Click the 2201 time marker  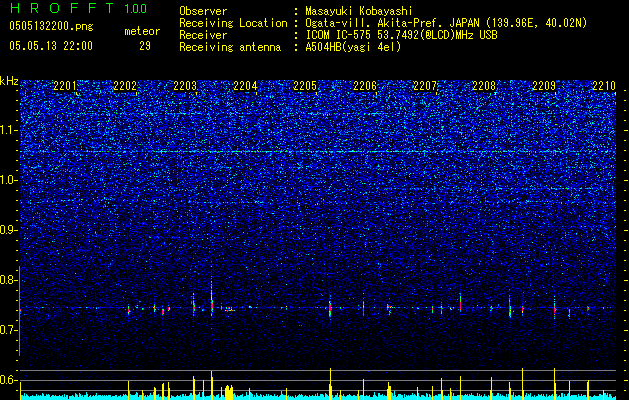point(65,85)
